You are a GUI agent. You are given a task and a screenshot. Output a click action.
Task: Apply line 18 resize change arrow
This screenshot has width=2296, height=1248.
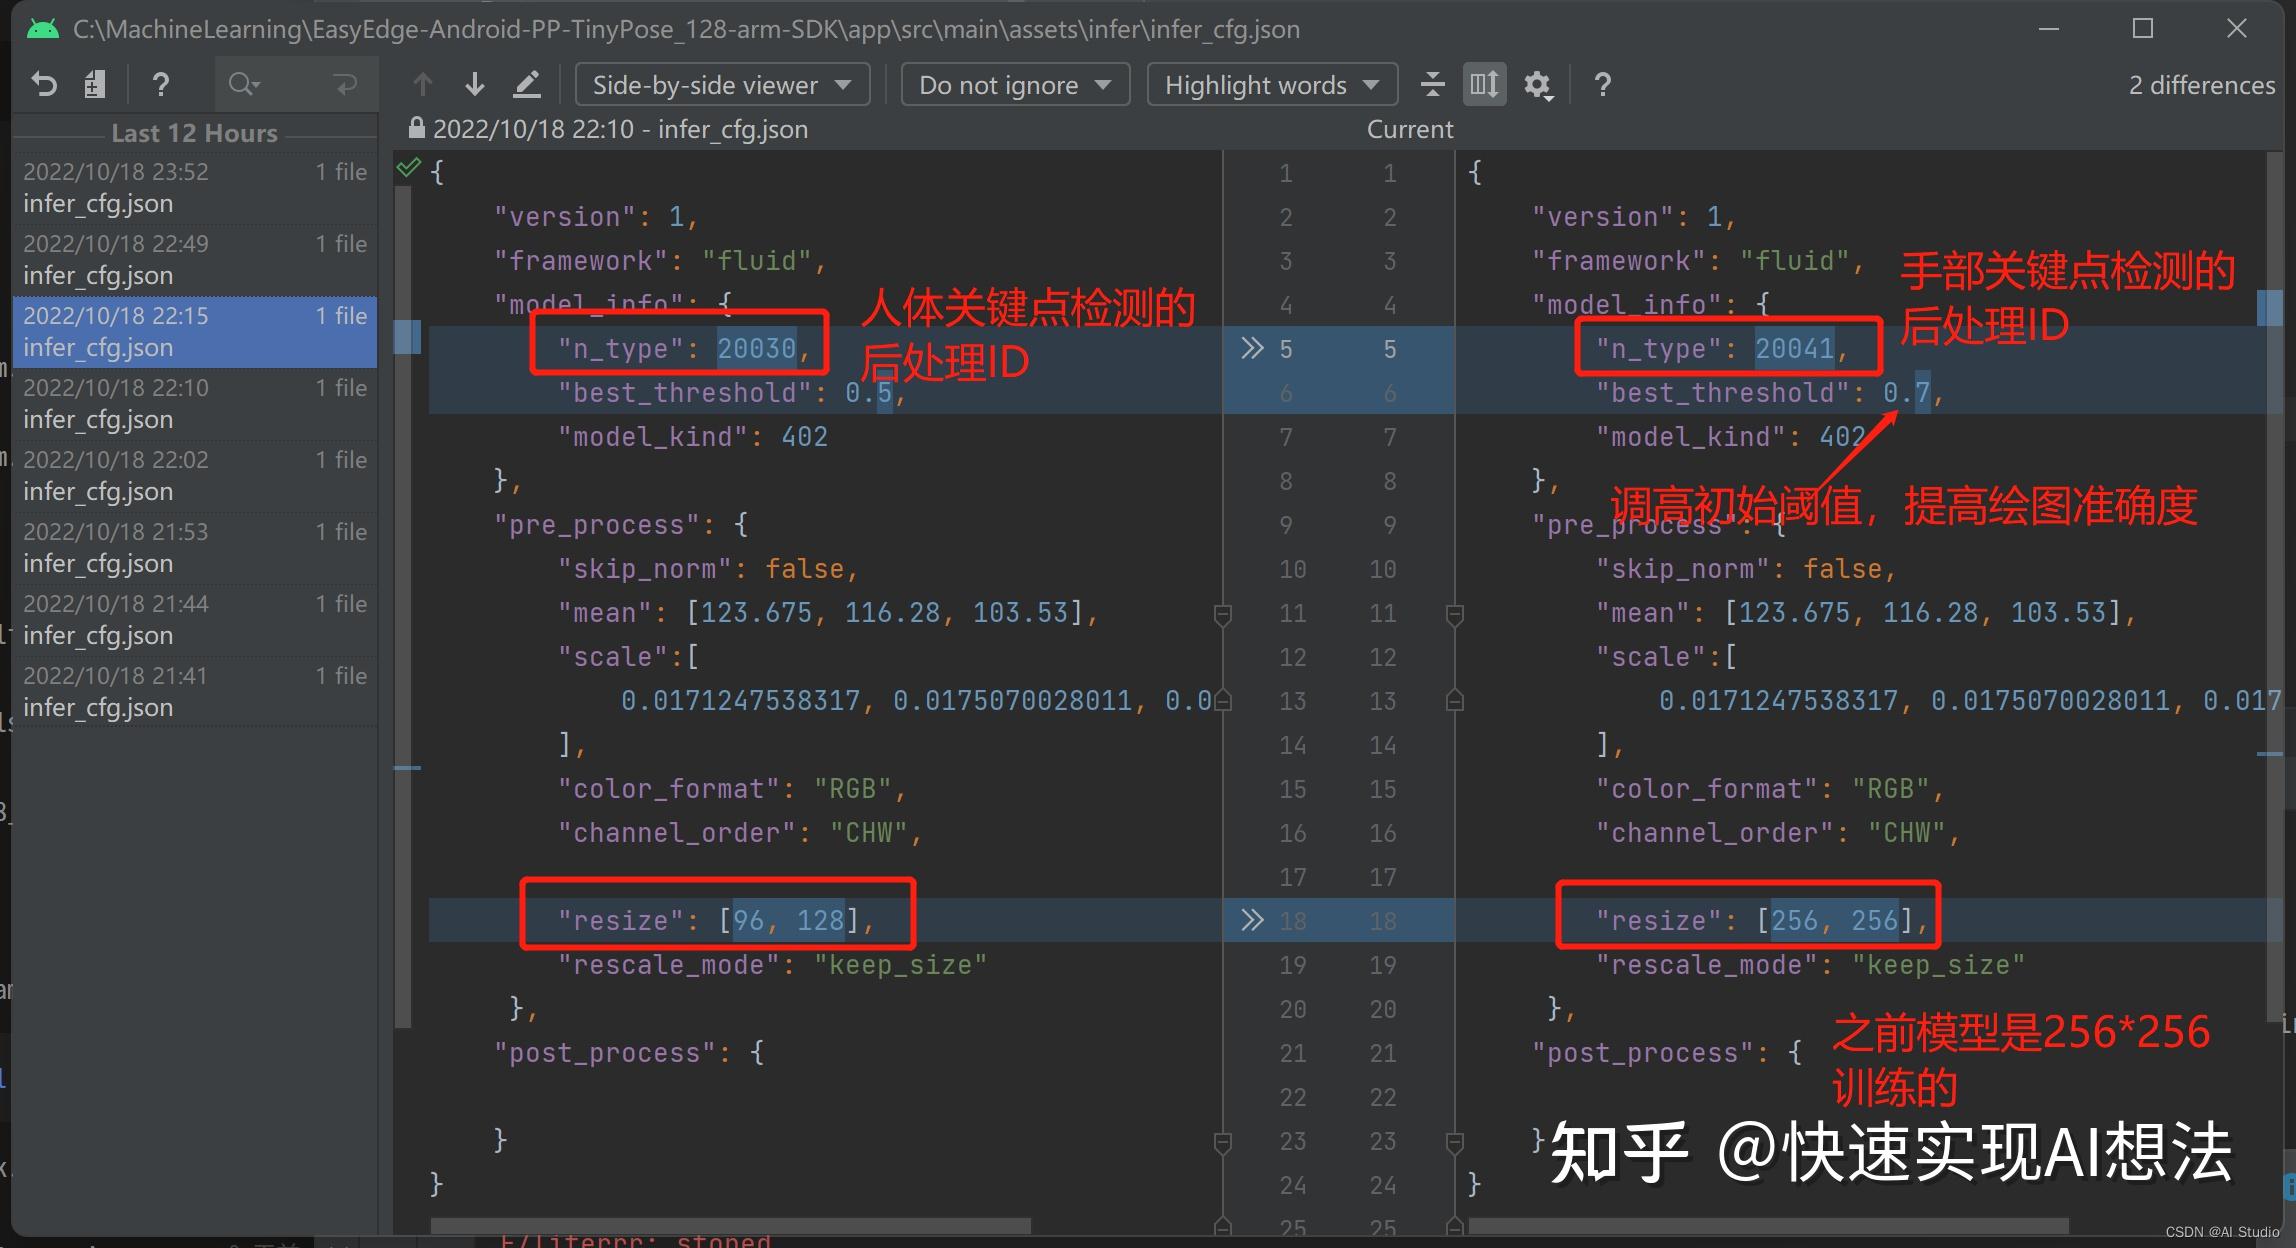pyautogui.click(x=1252, y=920)
